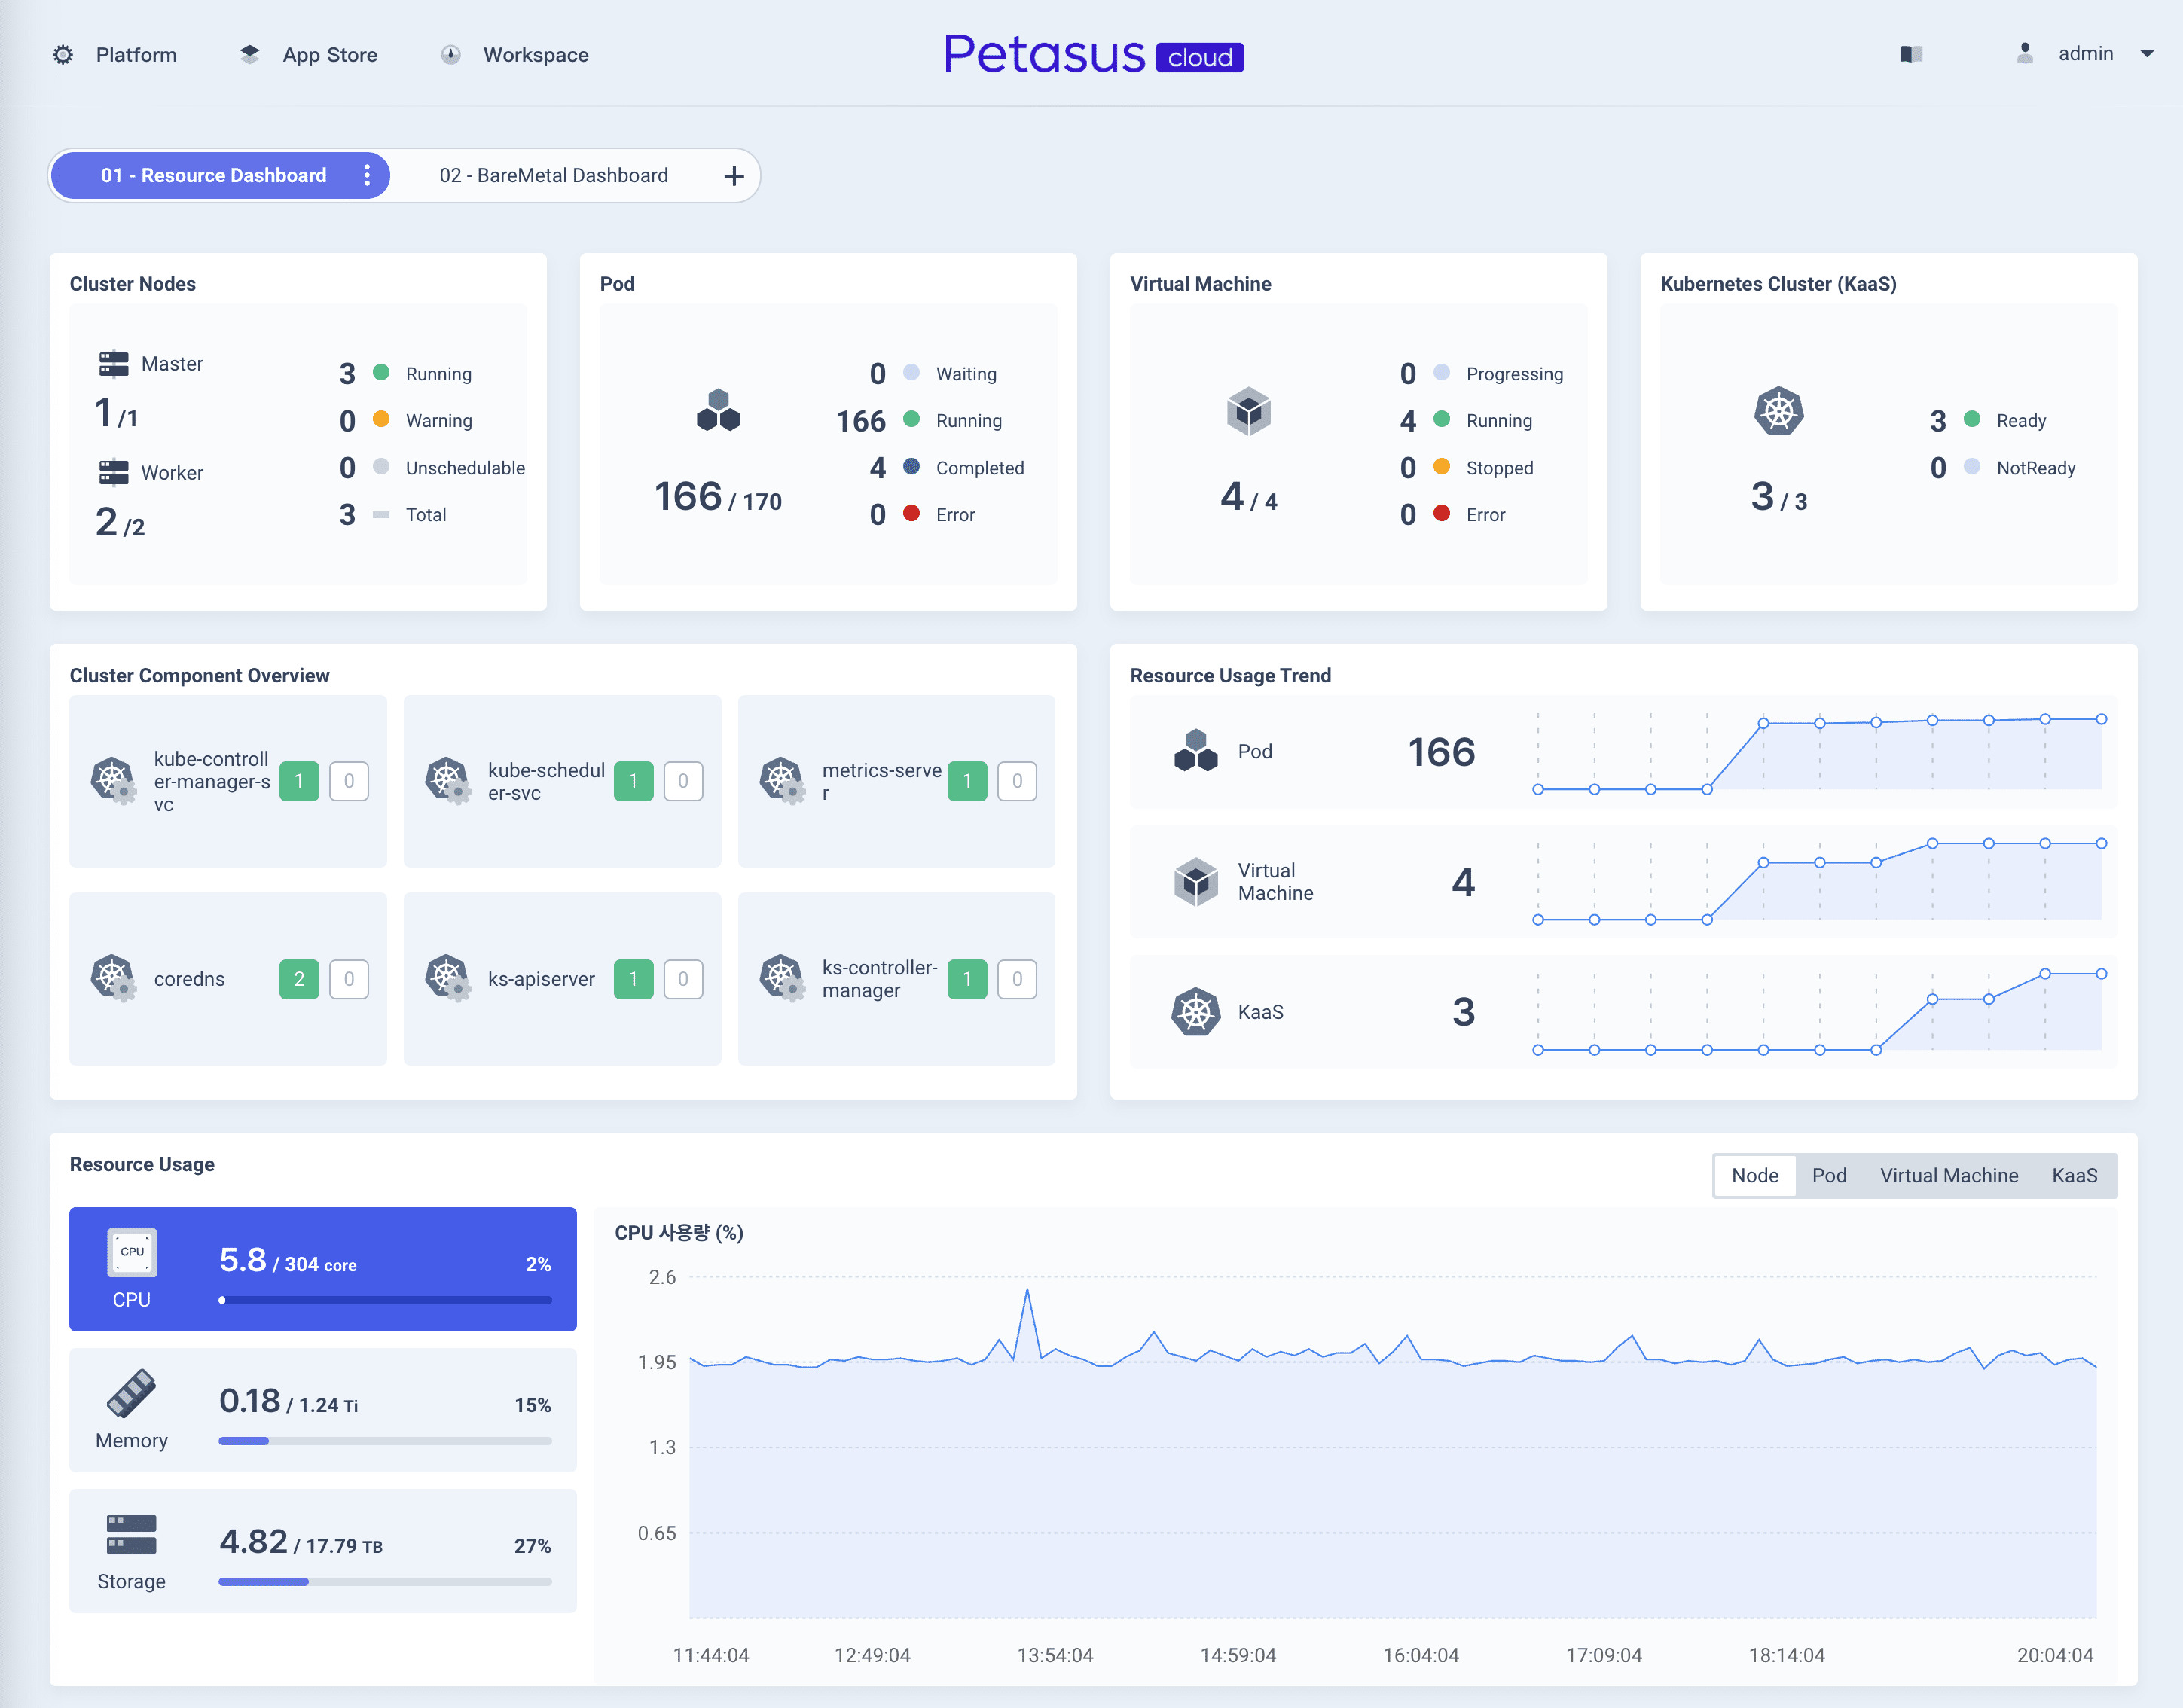Click the peak spike in CPU usage chart
2183x1708 pixels.
[1027, 1291]
